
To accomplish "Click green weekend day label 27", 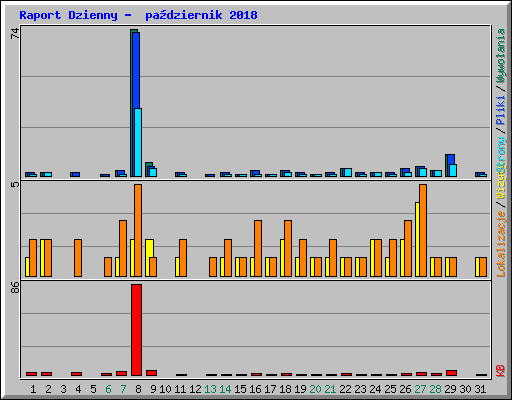I will (x=420, y=389).
